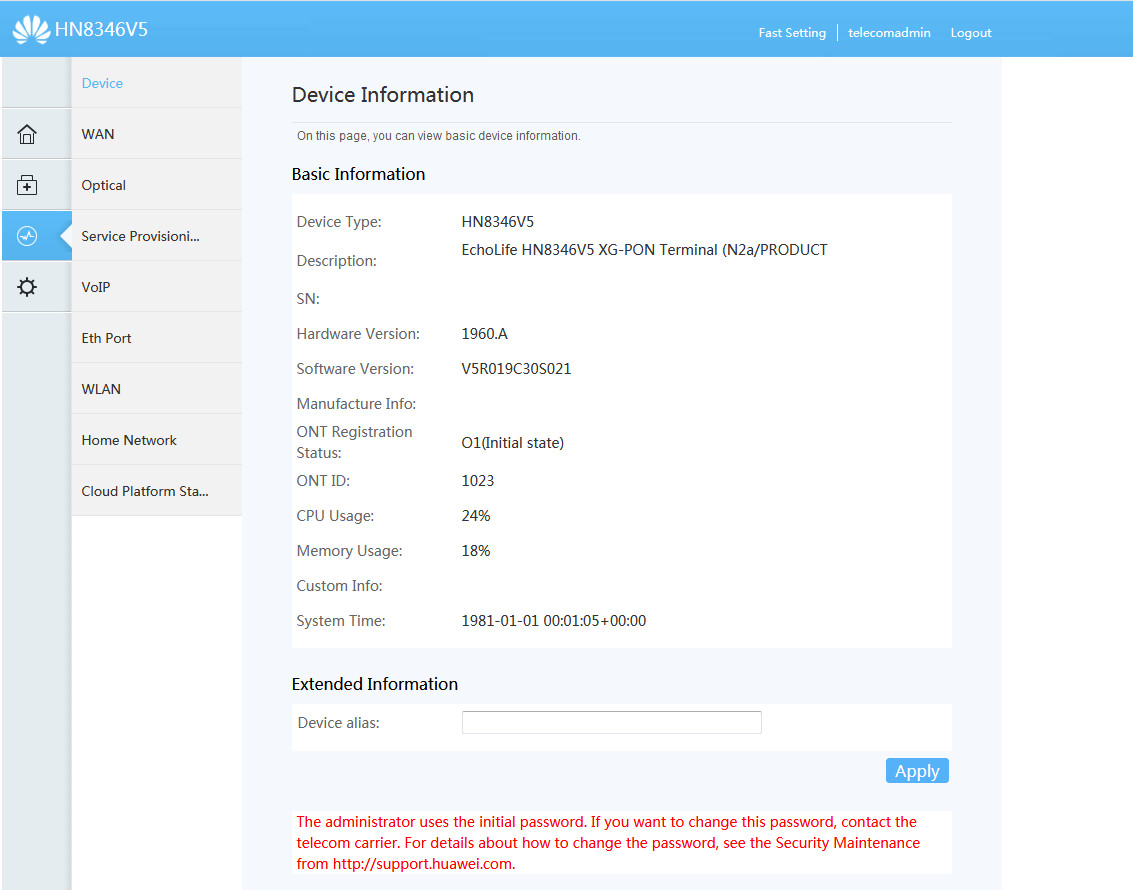This screenshot has width=1133, height=890.
Task: Click the Fast Setting link
Action: [792, 33]
